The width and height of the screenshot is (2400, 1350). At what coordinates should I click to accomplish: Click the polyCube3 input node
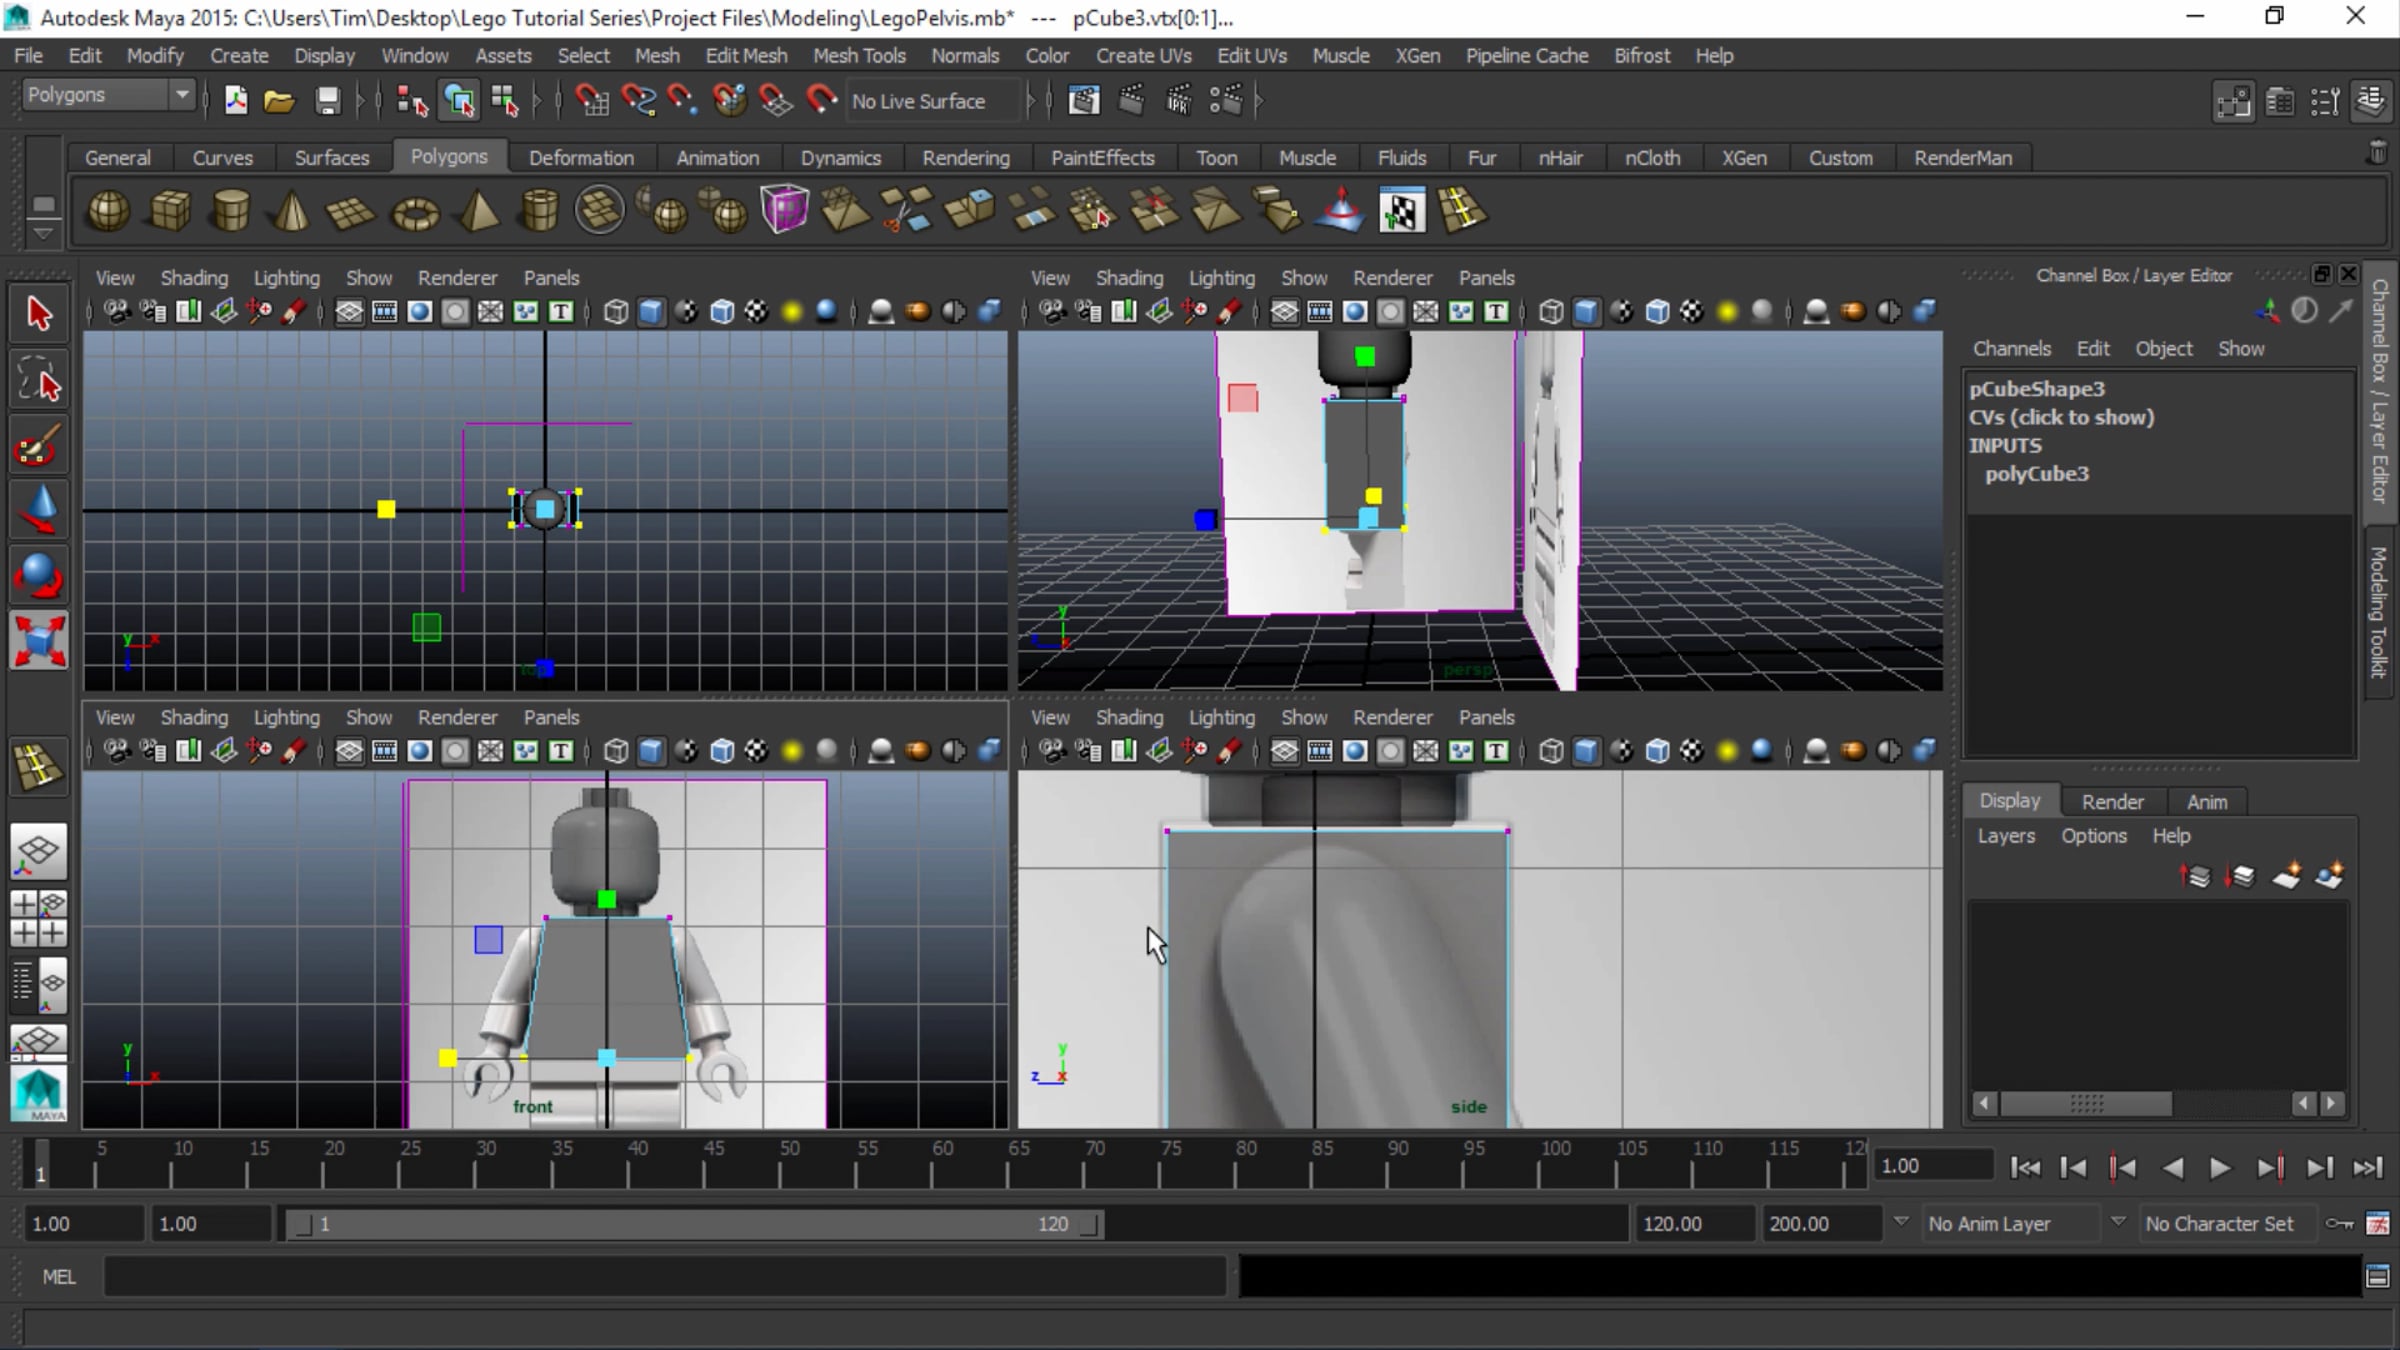click(x=2036, y=474)
